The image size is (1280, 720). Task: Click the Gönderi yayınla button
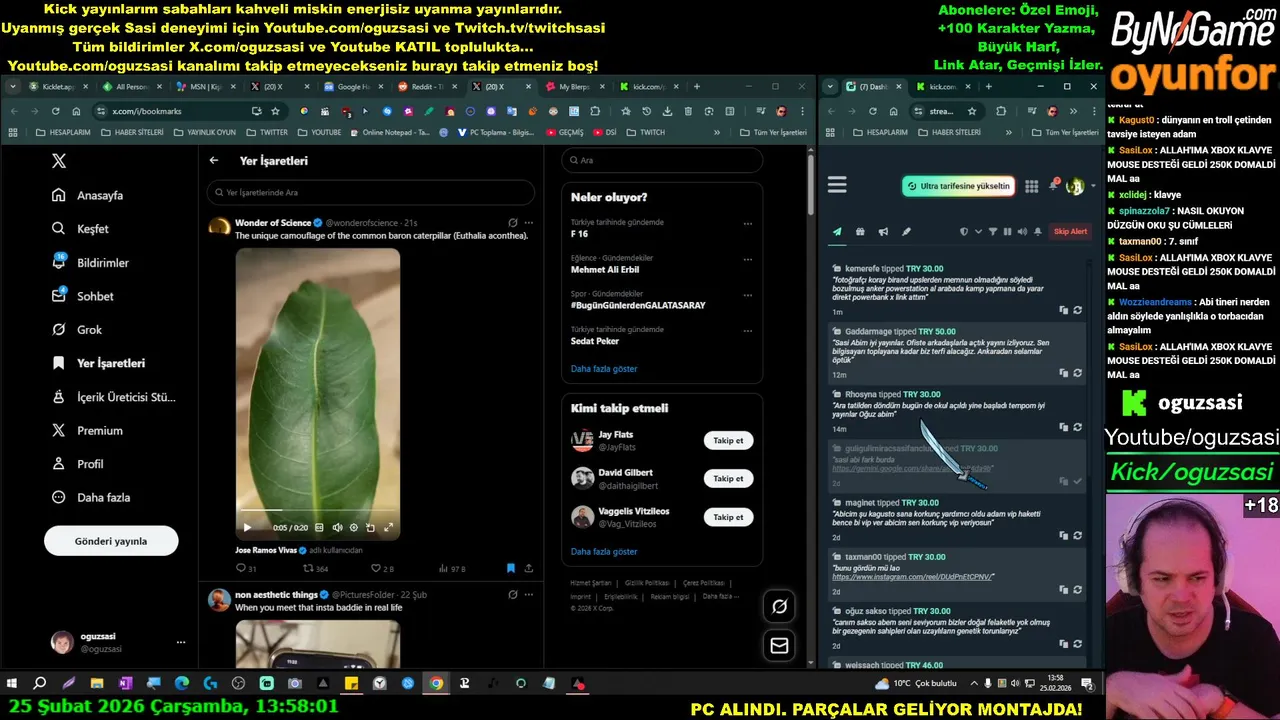point(111,541)
